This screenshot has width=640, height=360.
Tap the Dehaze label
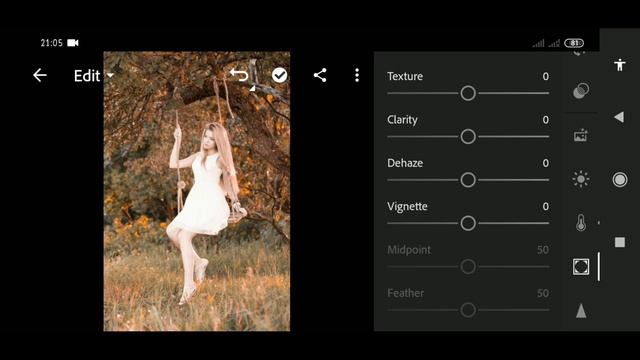405,163
